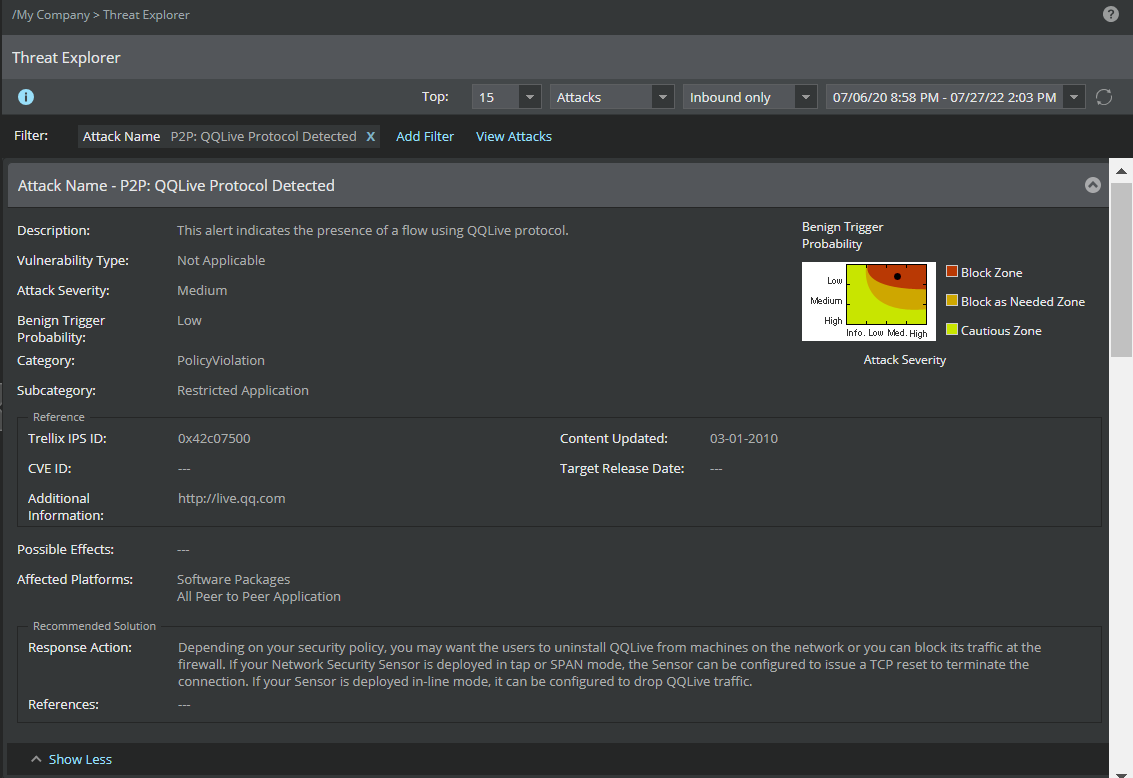Screen dimensions: 1133x778
Task: Click the Software Packages platform text
Action: click(233, 579)
